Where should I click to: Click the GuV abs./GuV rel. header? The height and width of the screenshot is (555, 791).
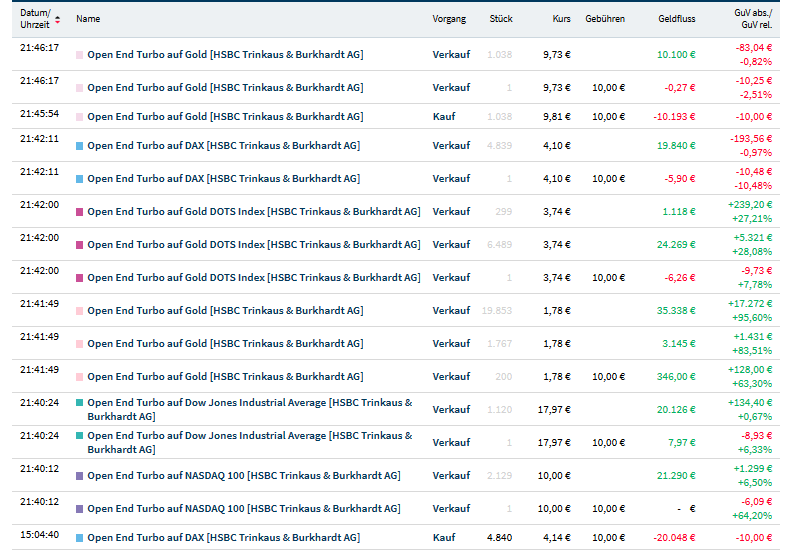click(x=752, y=19)
